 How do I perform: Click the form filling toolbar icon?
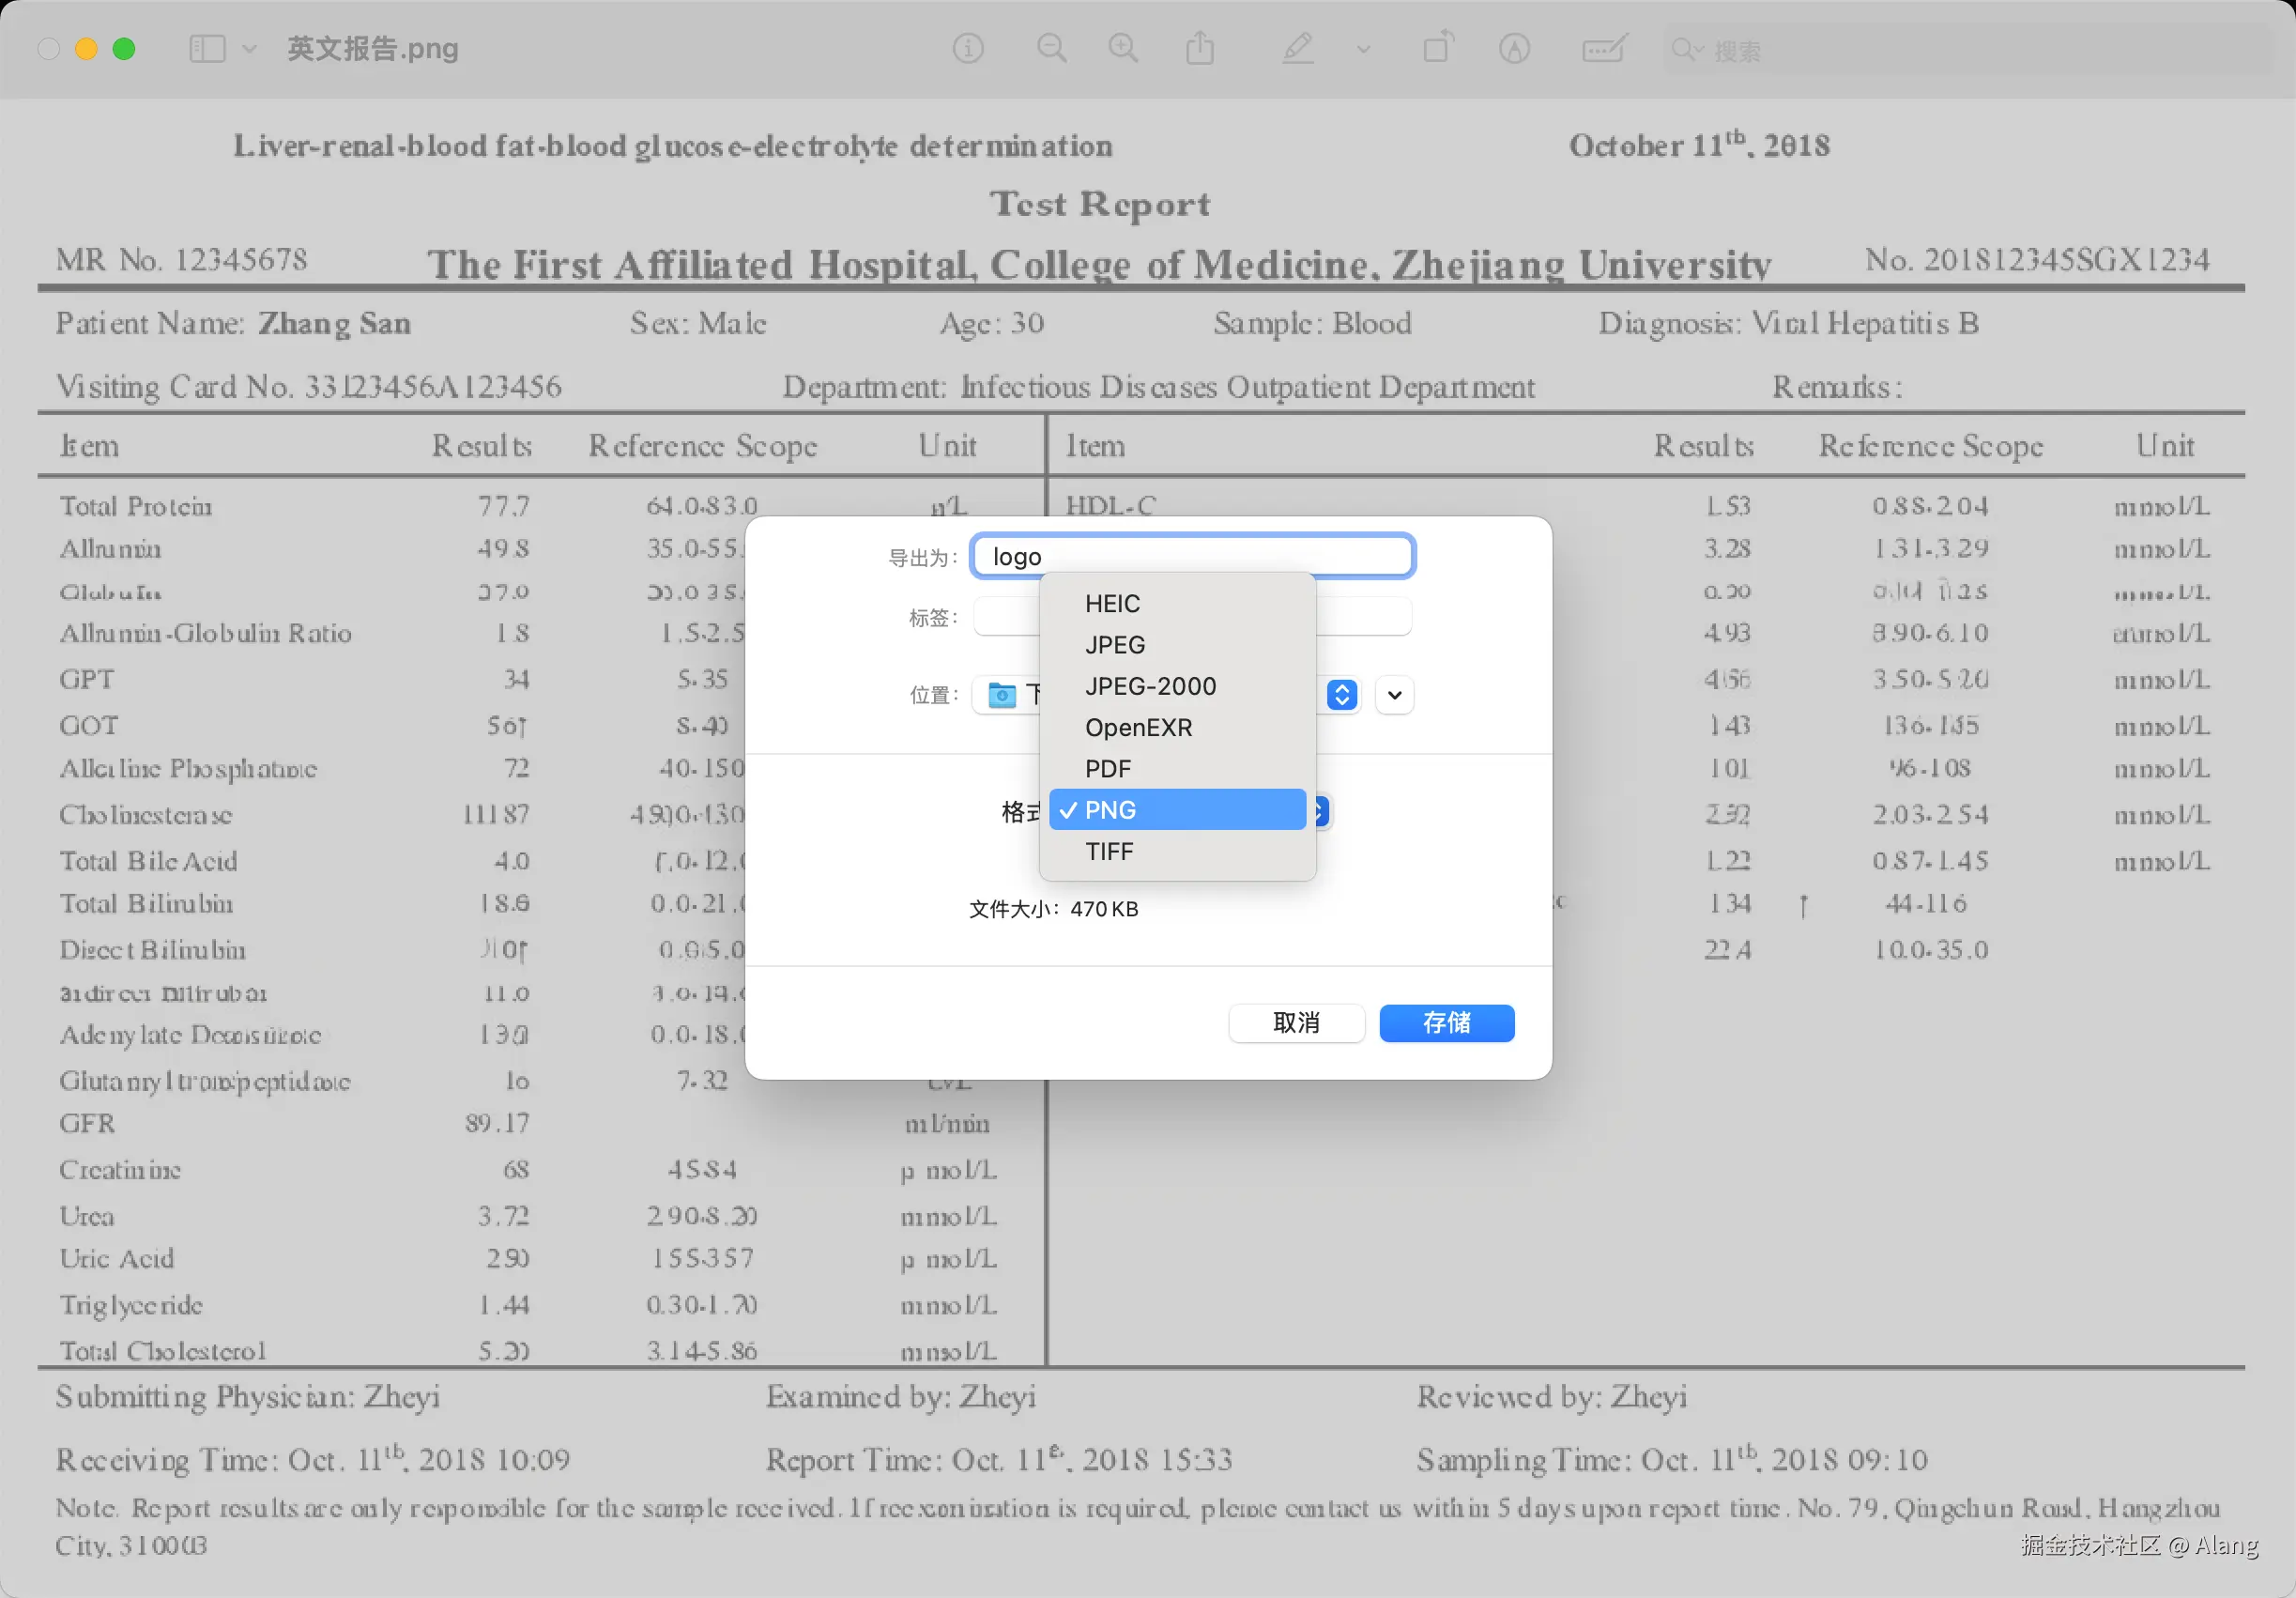tap(1603, 48)
